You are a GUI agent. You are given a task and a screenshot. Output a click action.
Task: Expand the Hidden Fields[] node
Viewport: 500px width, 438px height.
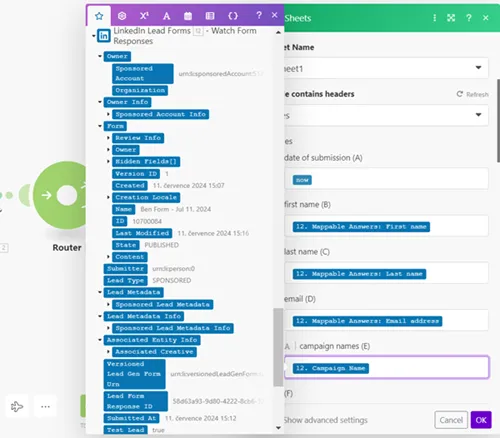pyautogui.click(x=108, y=161)
